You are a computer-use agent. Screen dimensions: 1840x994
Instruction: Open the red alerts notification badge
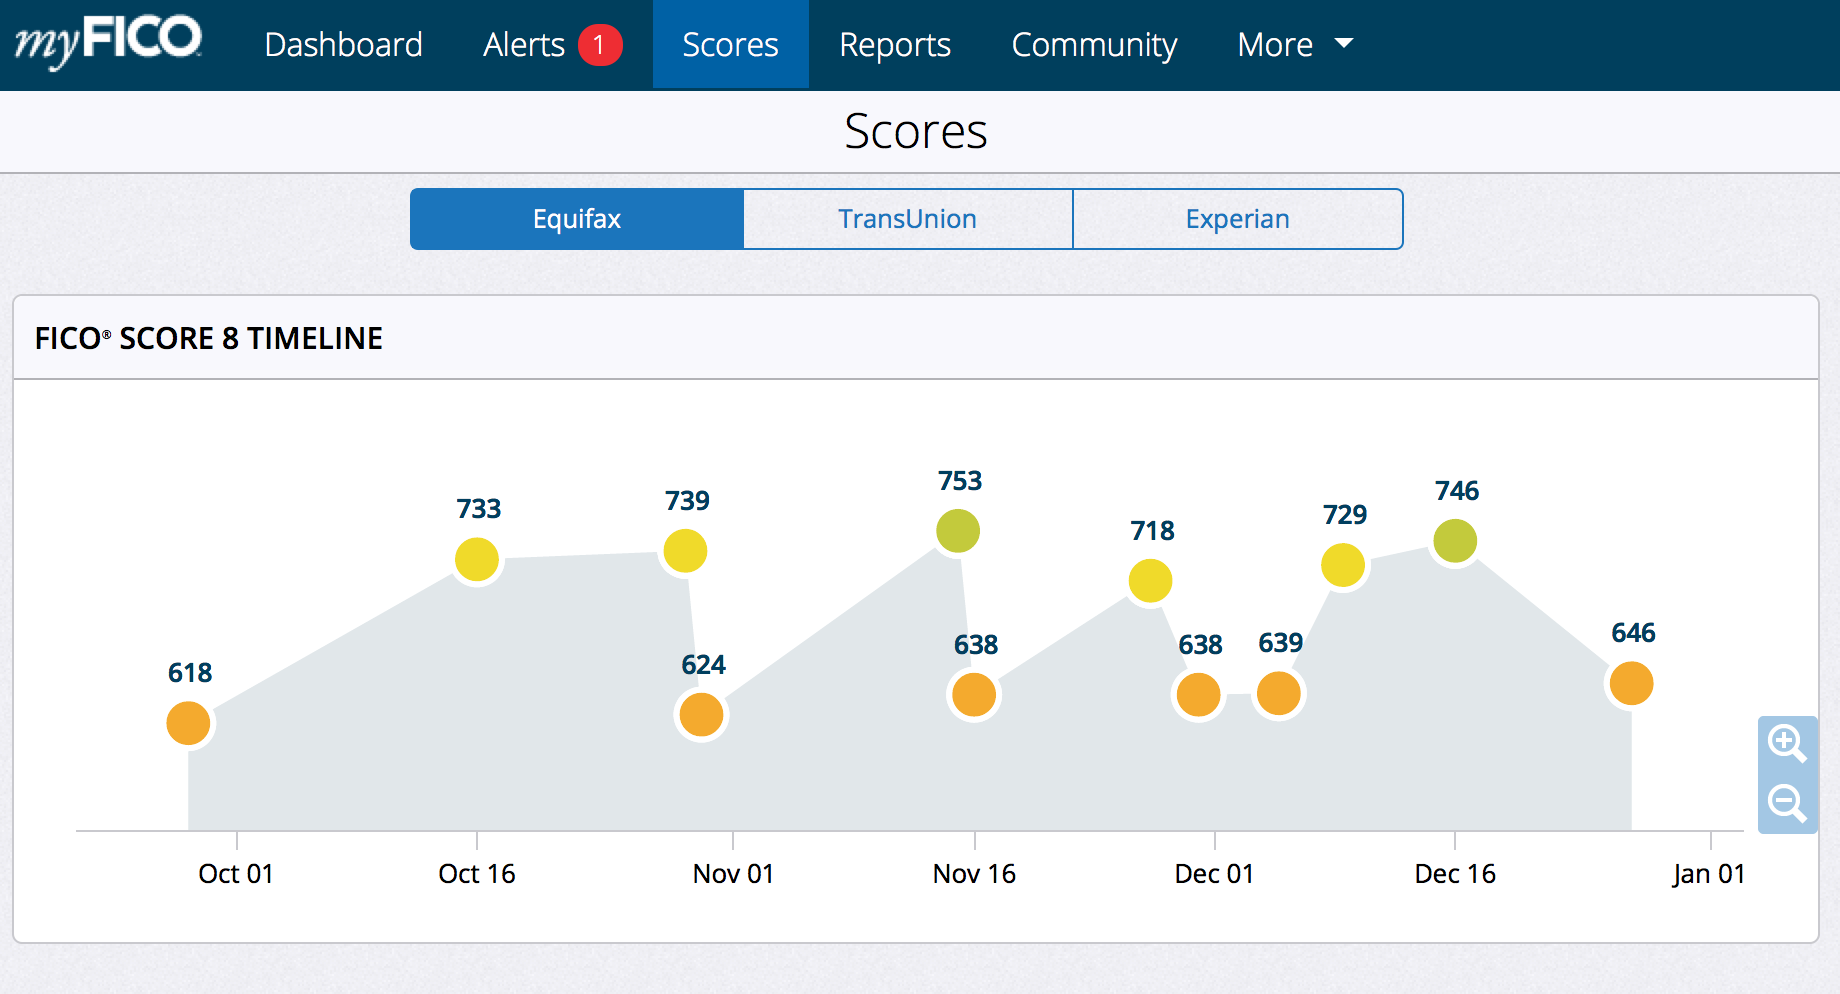[600, 45]
